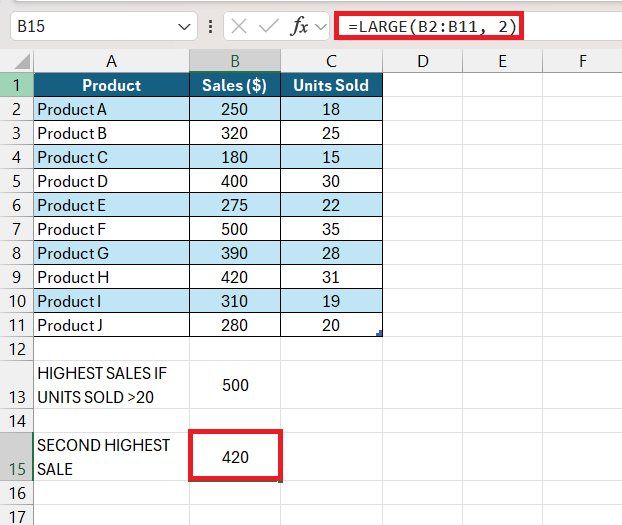The image size is (622, 525).
Task: Click the sales value 180
Action: tap(235, 157)
